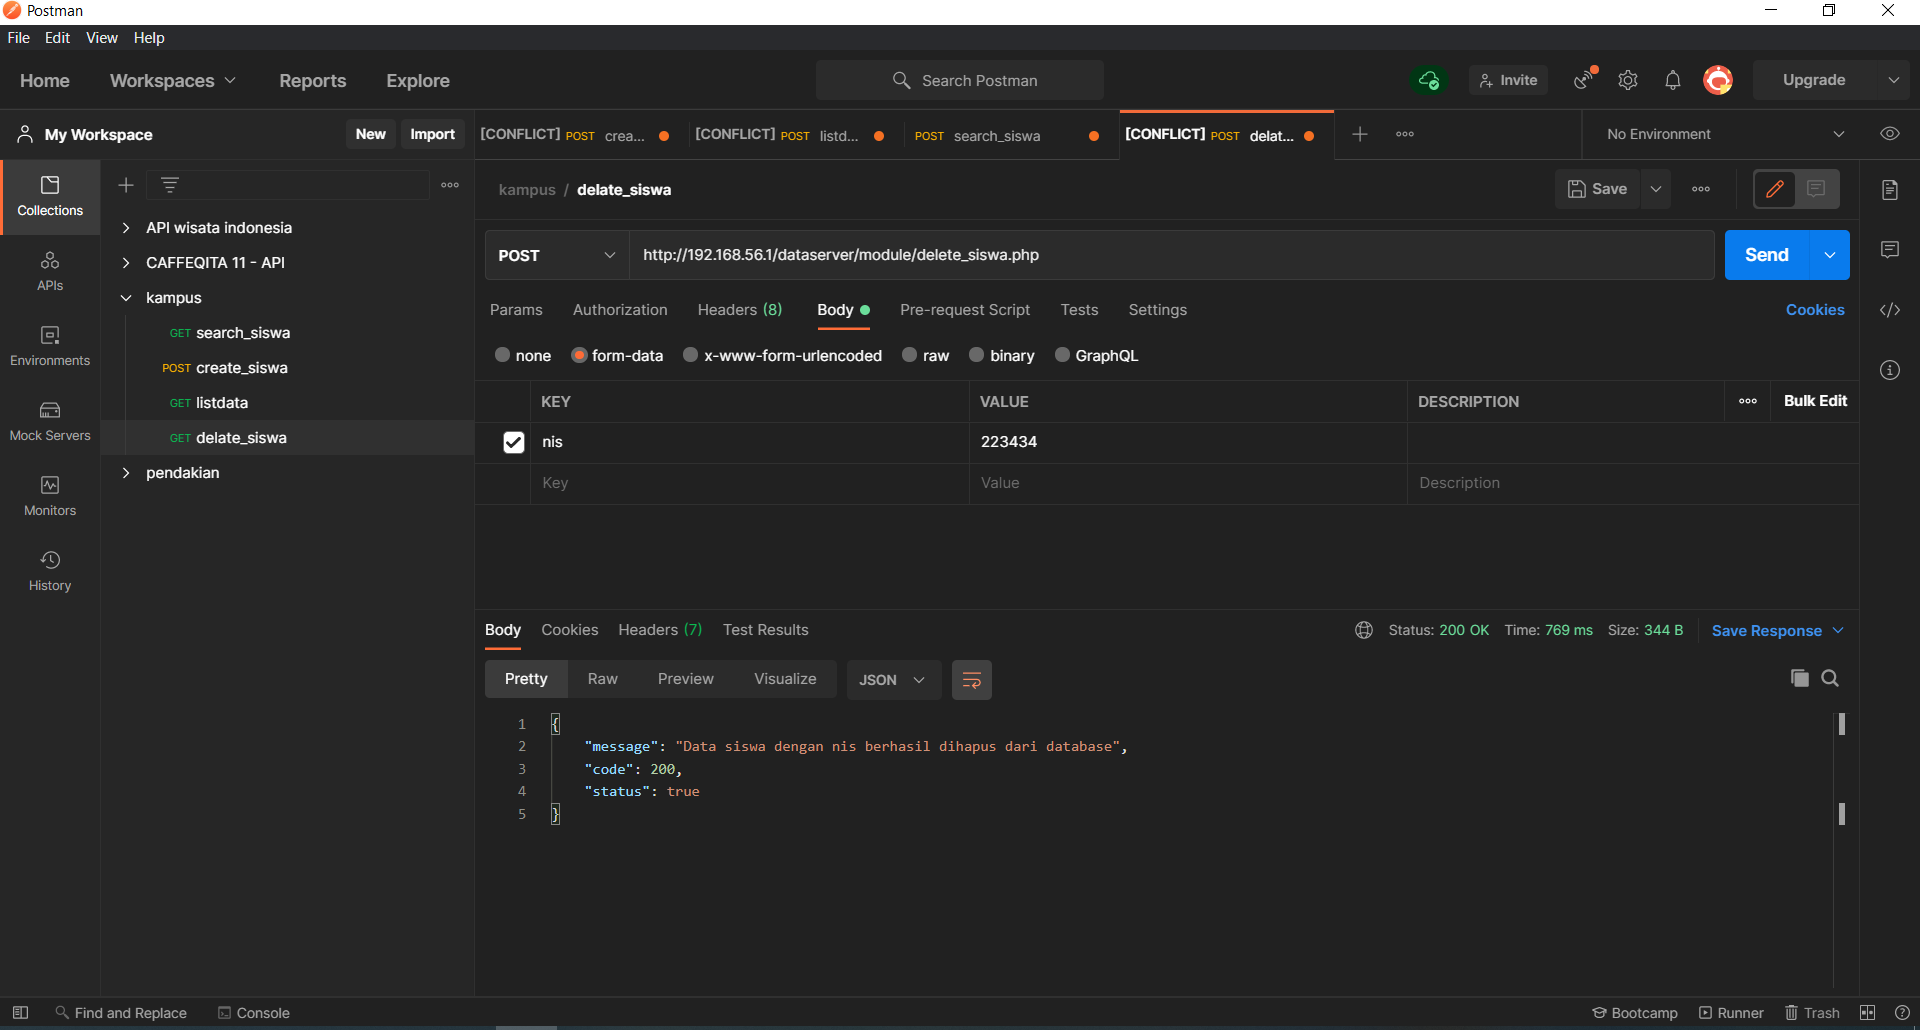The image size is (1920, 1030).
Task: Click the Send button
Action: tap(1767, 255)
